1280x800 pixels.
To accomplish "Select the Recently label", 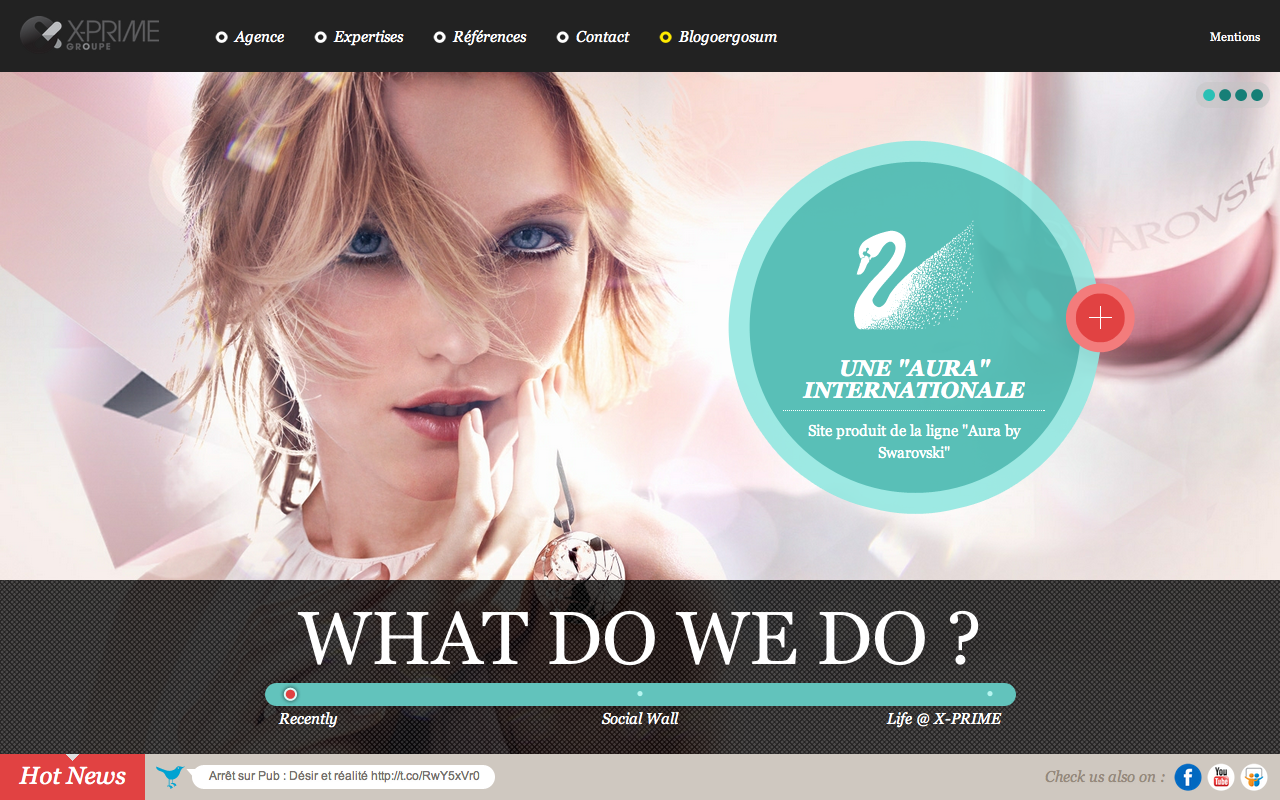I will pos(308,719).
